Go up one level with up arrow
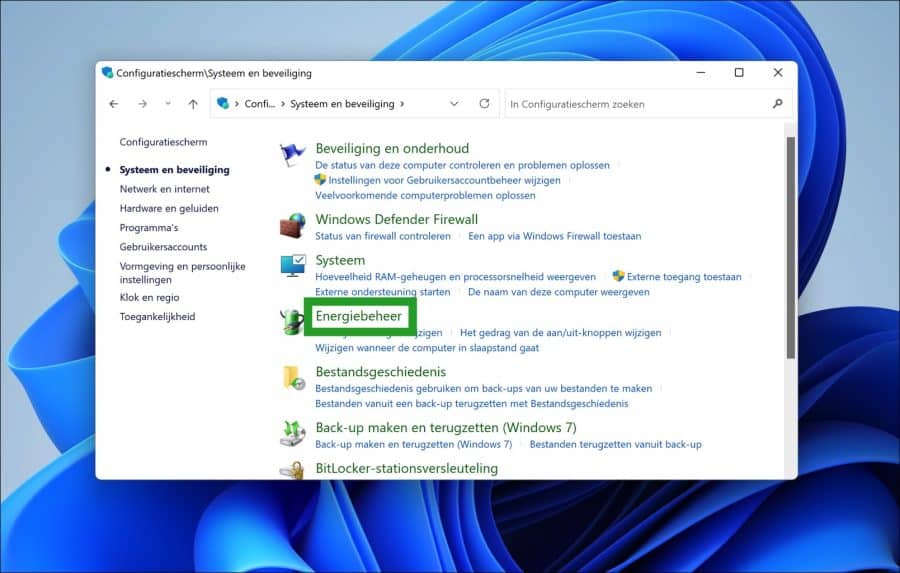 tap(193, 104)
